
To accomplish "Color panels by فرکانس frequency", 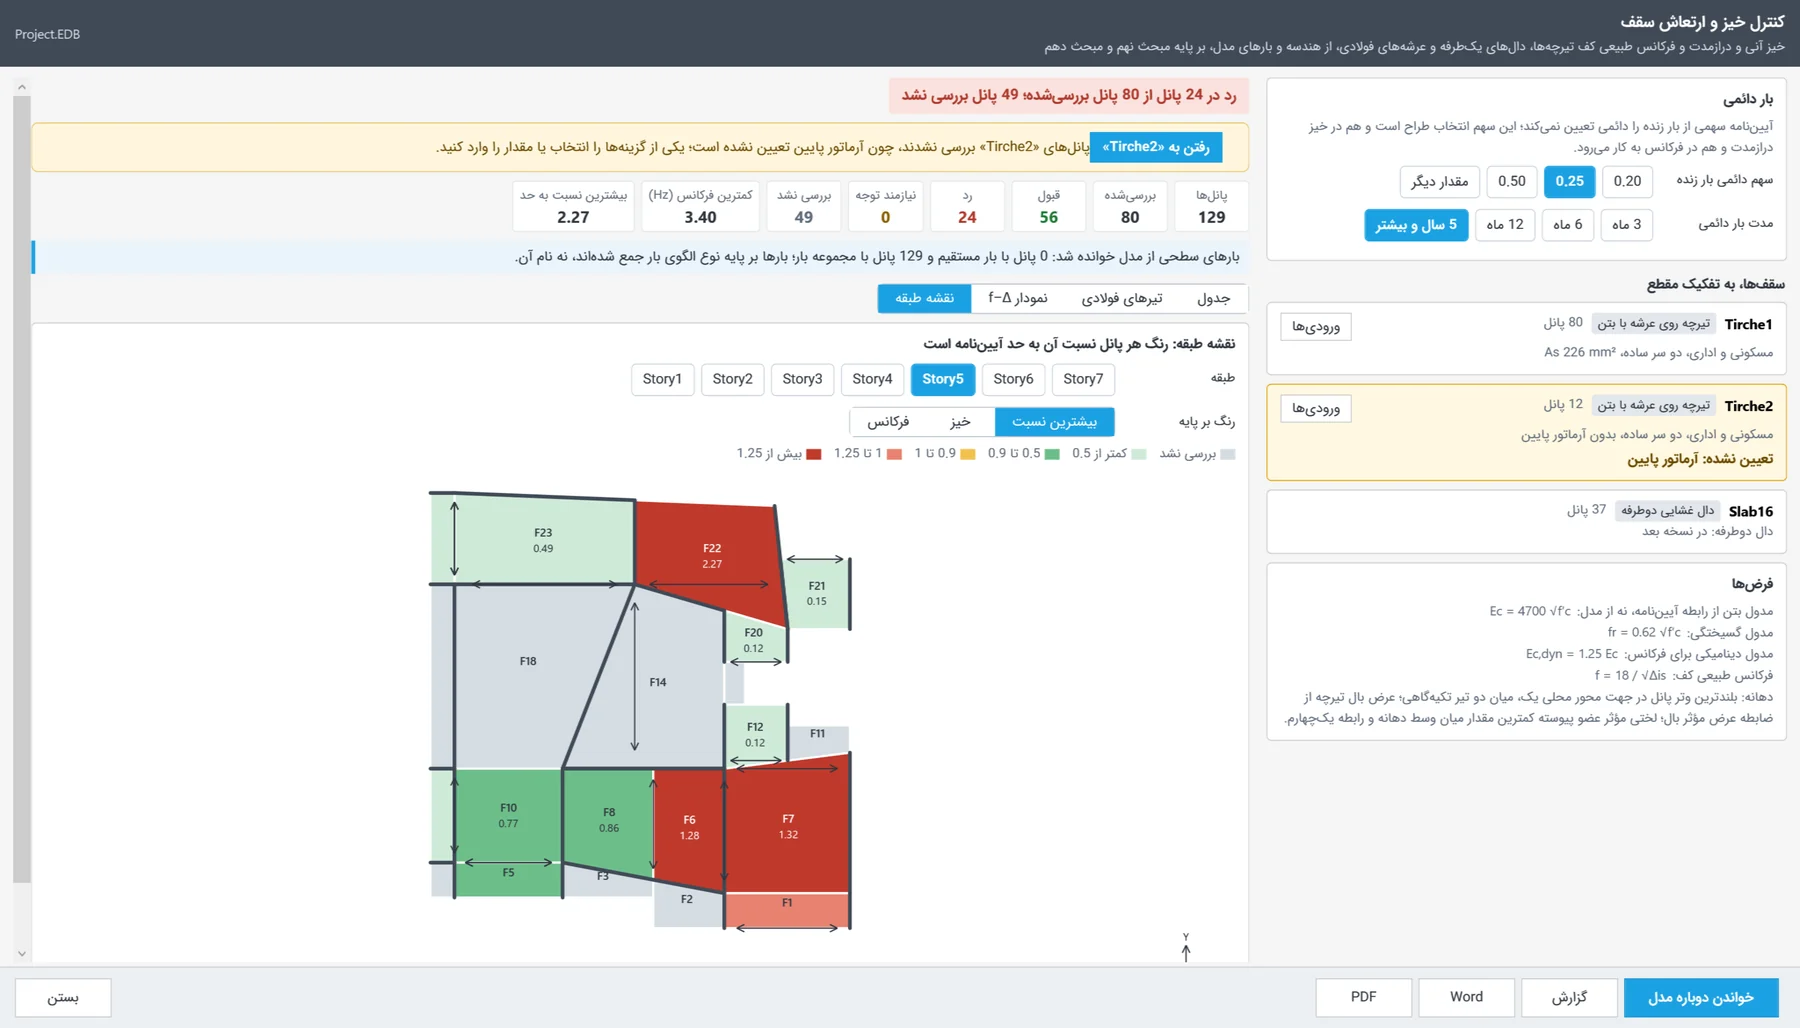I will [888, 422].
